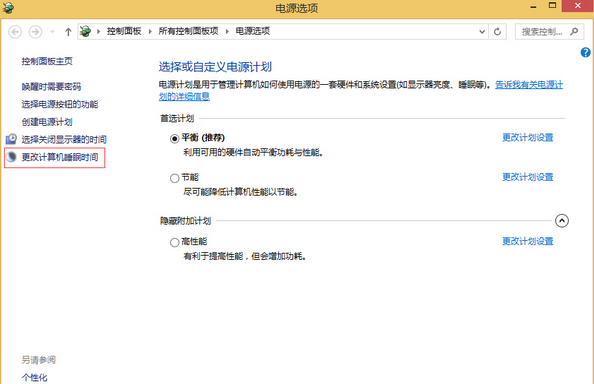594x384 pixels.
Task: Click the 有利于提高性能，但会增加功耗 description
Action: pyautogui.click(x=245, y=256)
